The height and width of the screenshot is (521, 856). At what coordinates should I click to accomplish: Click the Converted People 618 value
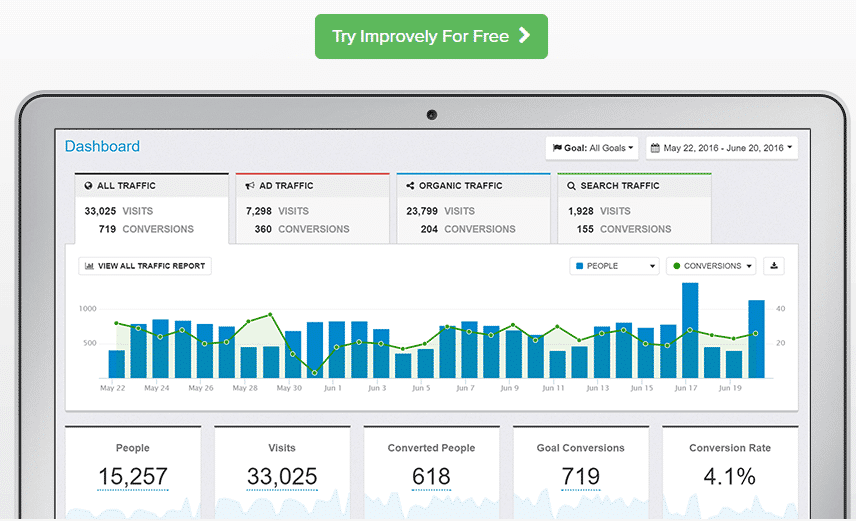tap(431, 476)
